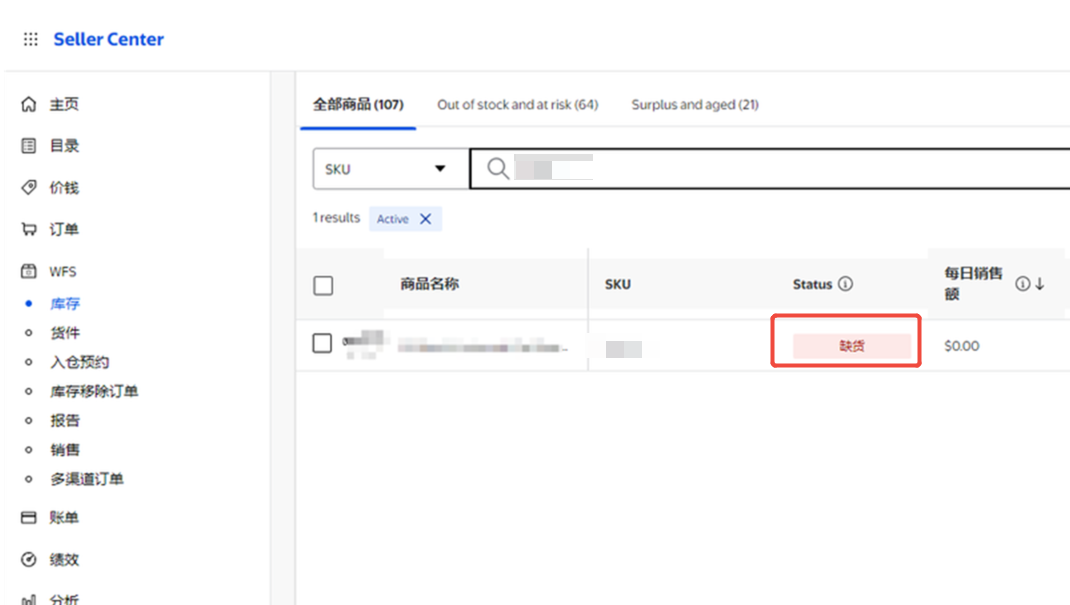Click the Status column info icon
This screenshot has width=1070, height=605.
click(x=846, y=284)
